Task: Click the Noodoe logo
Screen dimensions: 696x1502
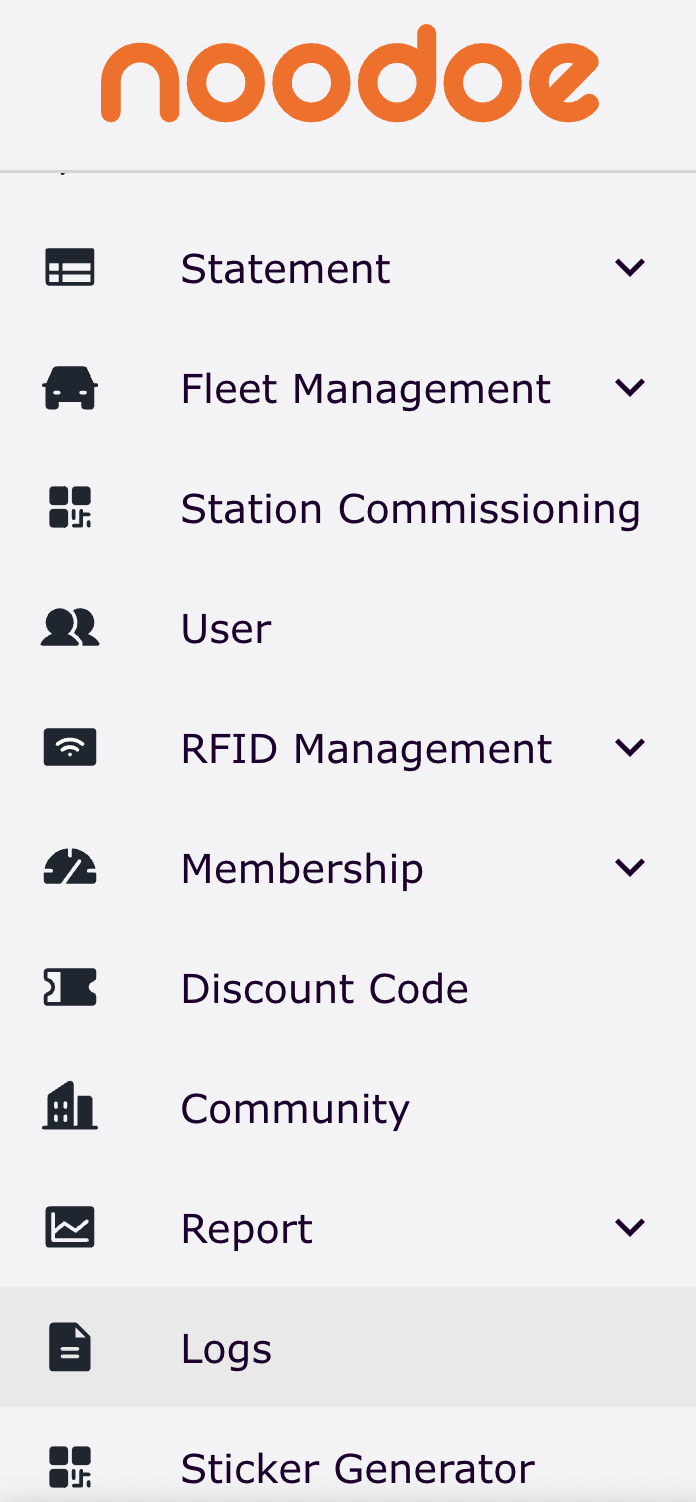Action: point(348,75)
